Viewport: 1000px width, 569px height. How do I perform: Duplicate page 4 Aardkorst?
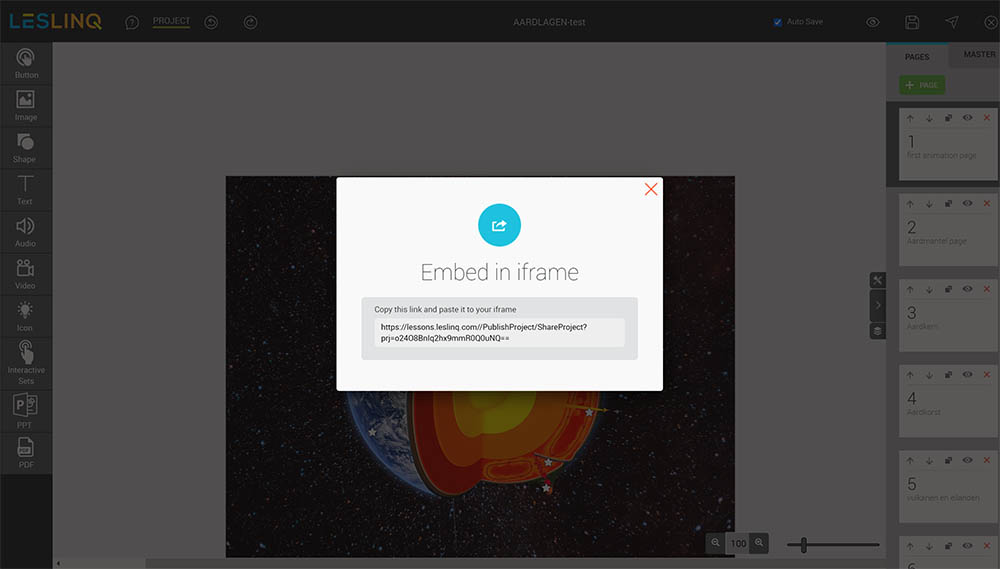pyautogui.click(x=948, y=374)
